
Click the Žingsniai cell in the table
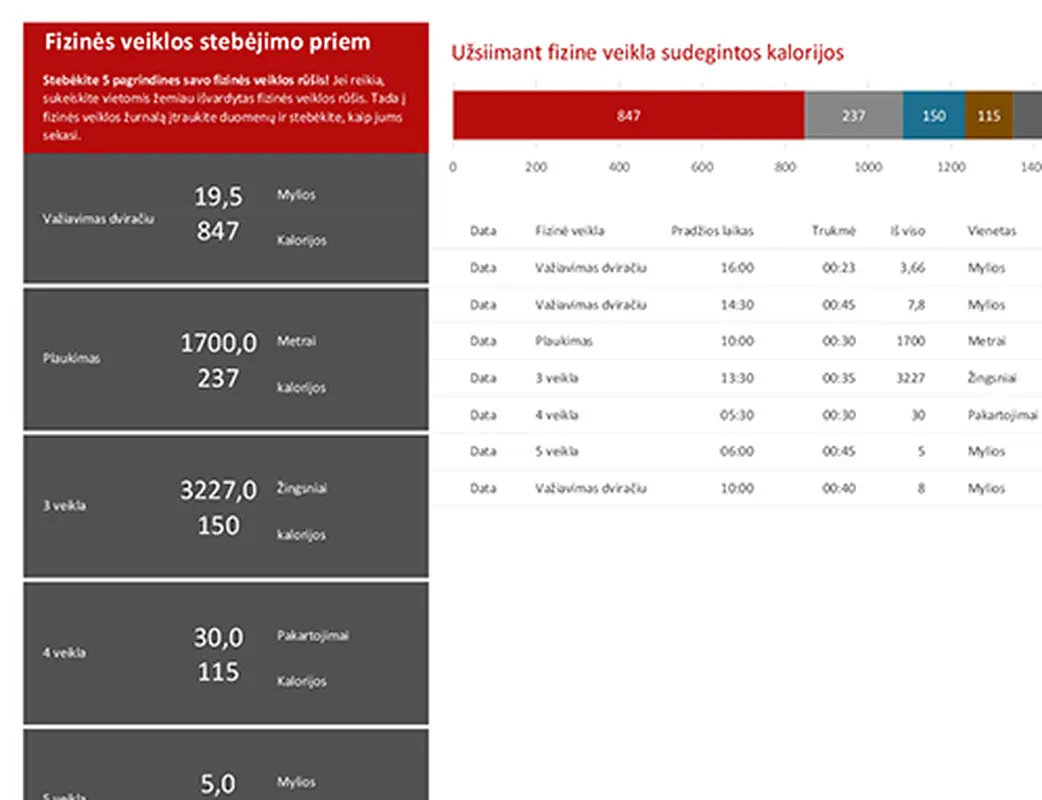992,378
